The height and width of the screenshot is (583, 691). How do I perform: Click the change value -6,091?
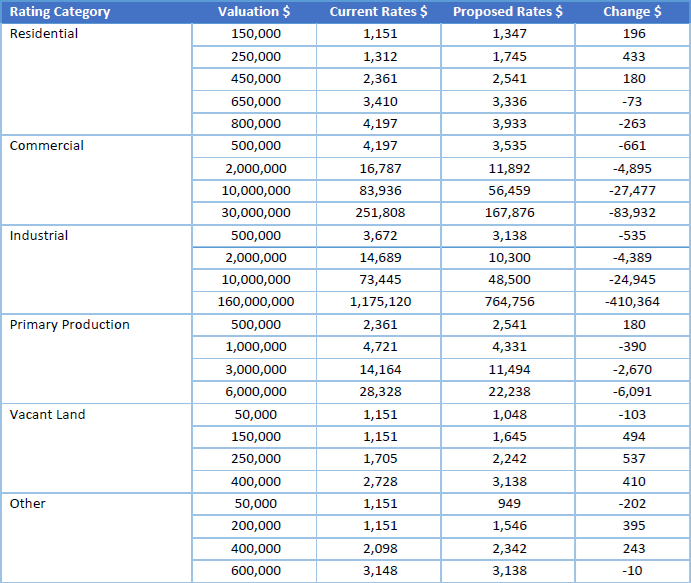[632, 392]
